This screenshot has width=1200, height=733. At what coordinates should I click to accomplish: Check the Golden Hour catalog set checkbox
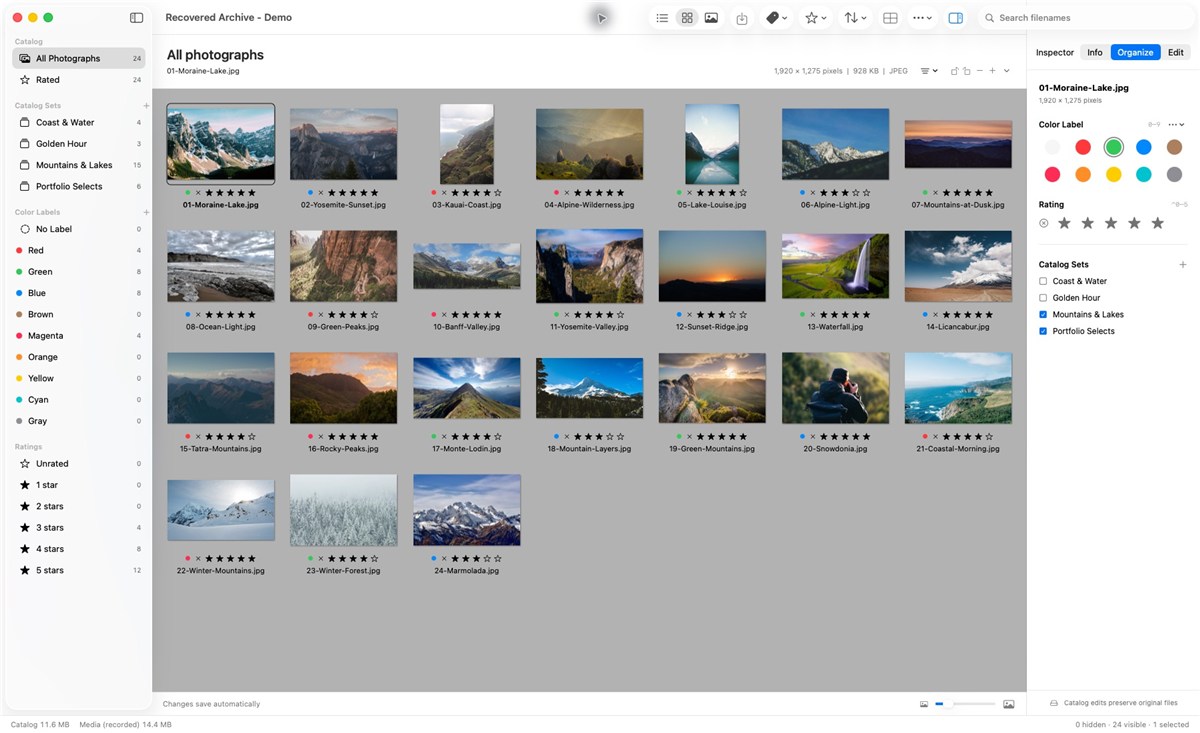point(1043,298)
